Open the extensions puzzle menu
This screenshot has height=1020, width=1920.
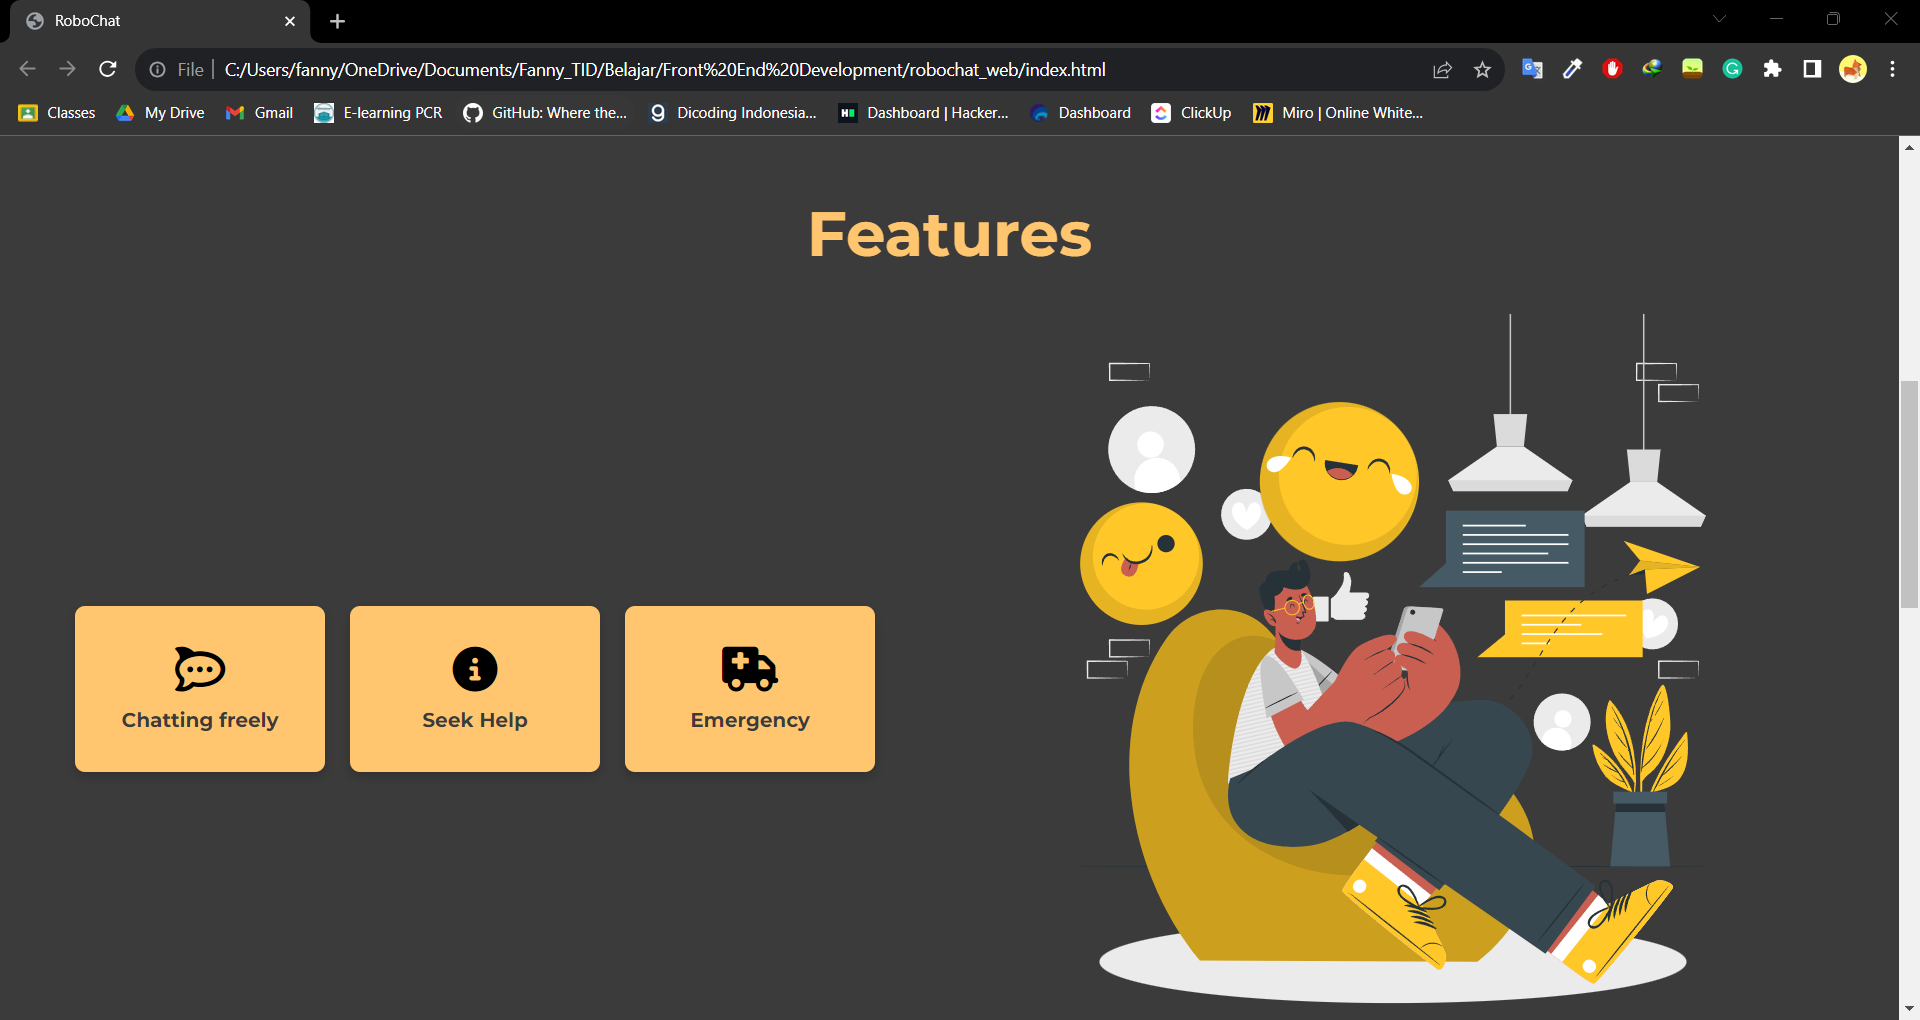pos(1773,69)
